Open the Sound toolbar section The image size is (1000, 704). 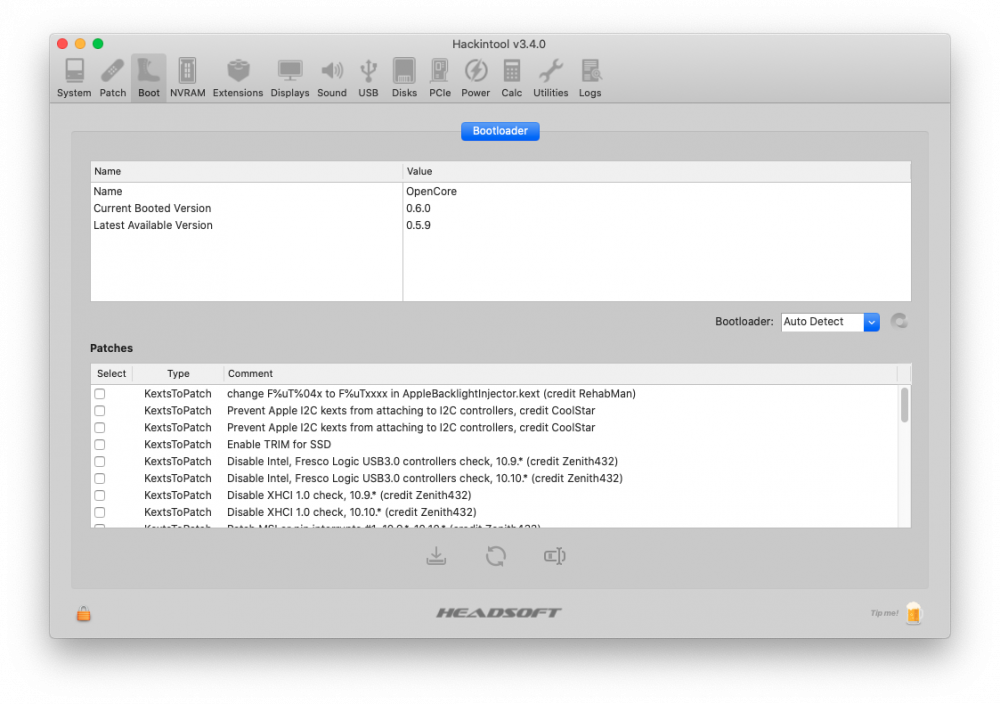coord(332,78)
